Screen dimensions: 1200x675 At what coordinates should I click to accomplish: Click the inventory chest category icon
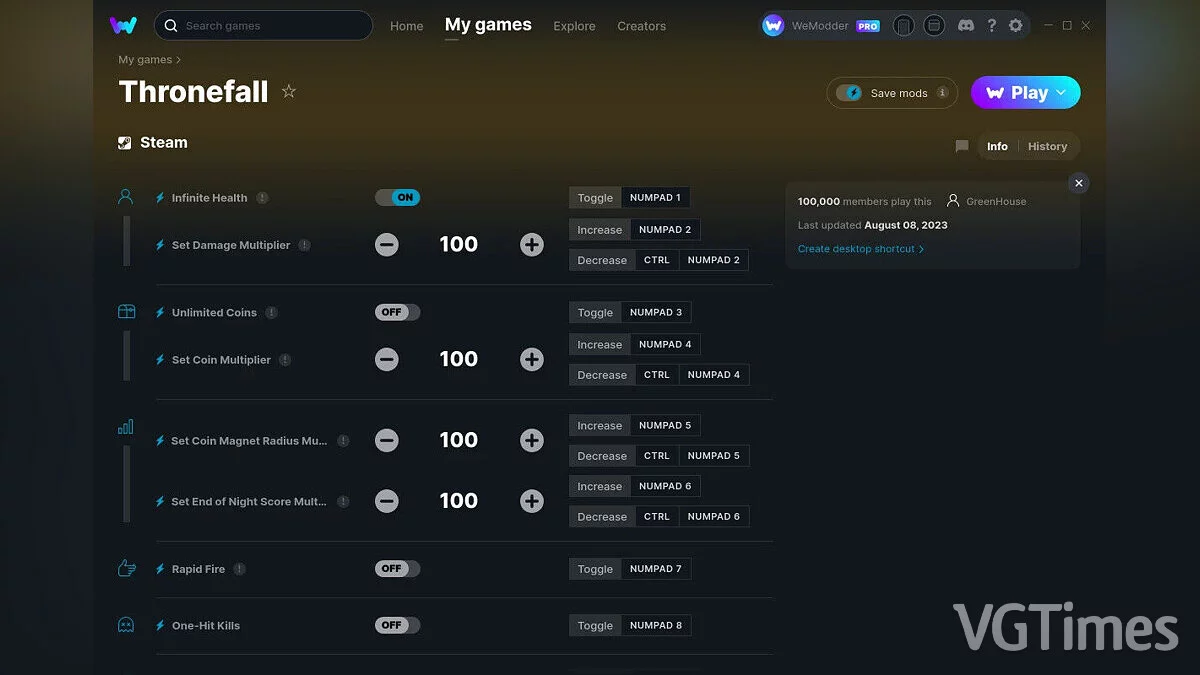126,312
